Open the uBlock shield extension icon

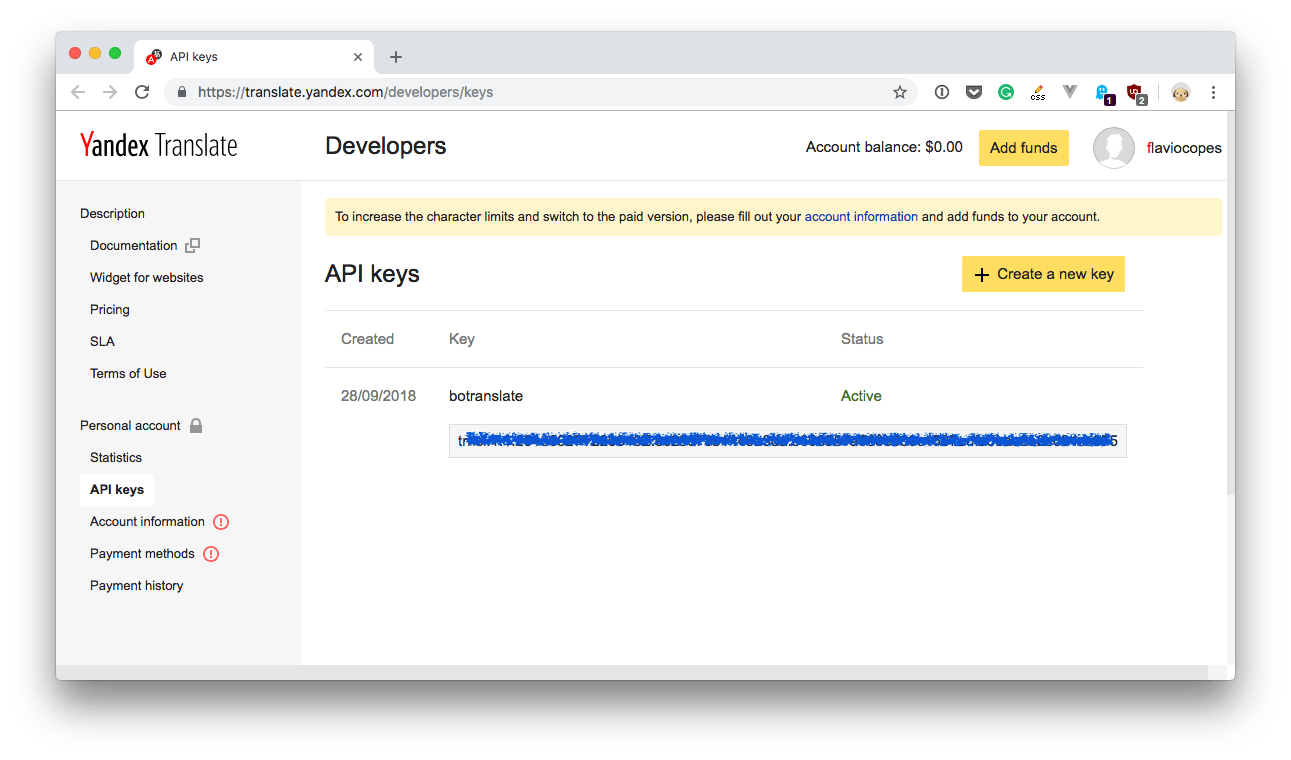1135,93
